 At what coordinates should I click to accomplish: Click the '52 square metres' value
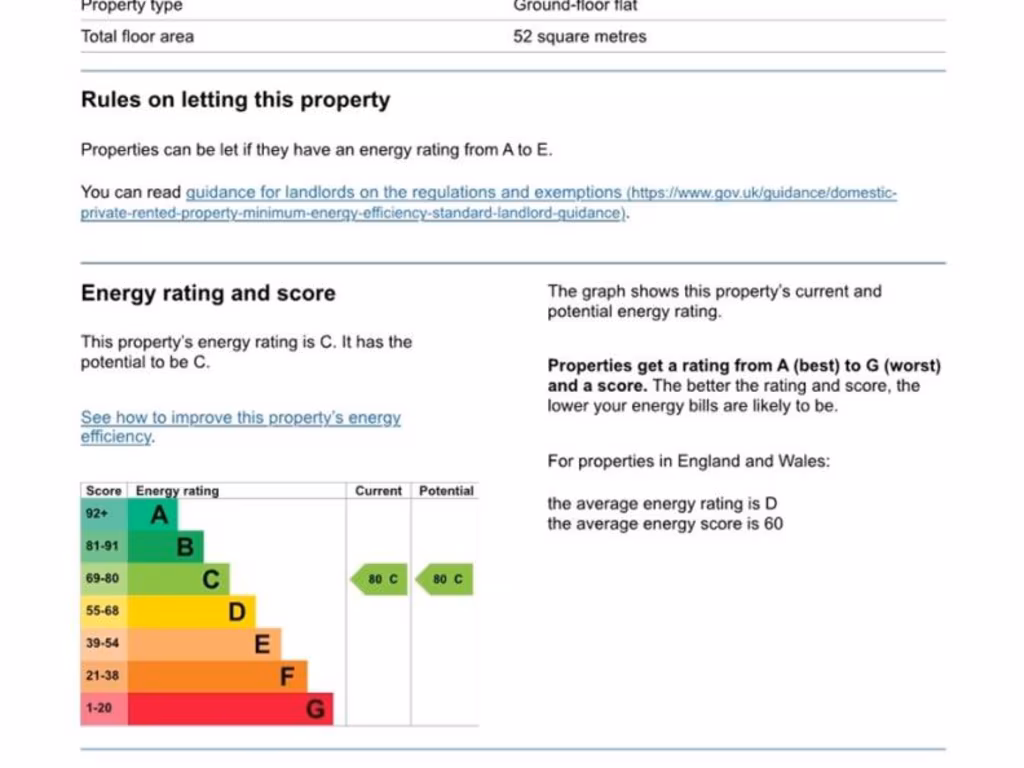[580, 37]
